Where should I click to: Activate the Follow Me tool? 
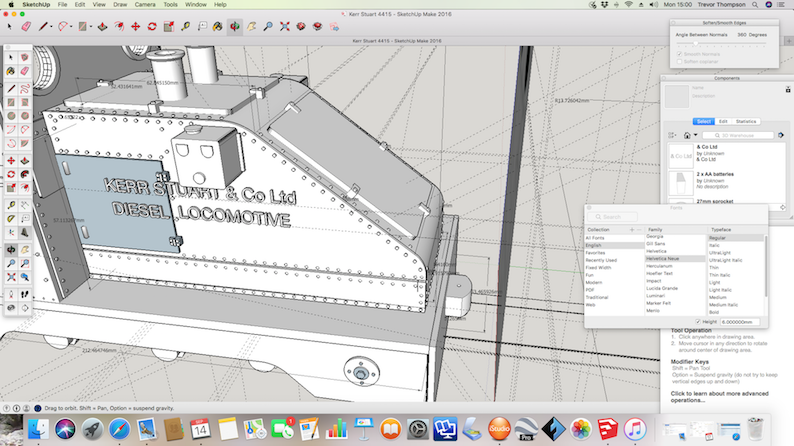coord(24,175)
